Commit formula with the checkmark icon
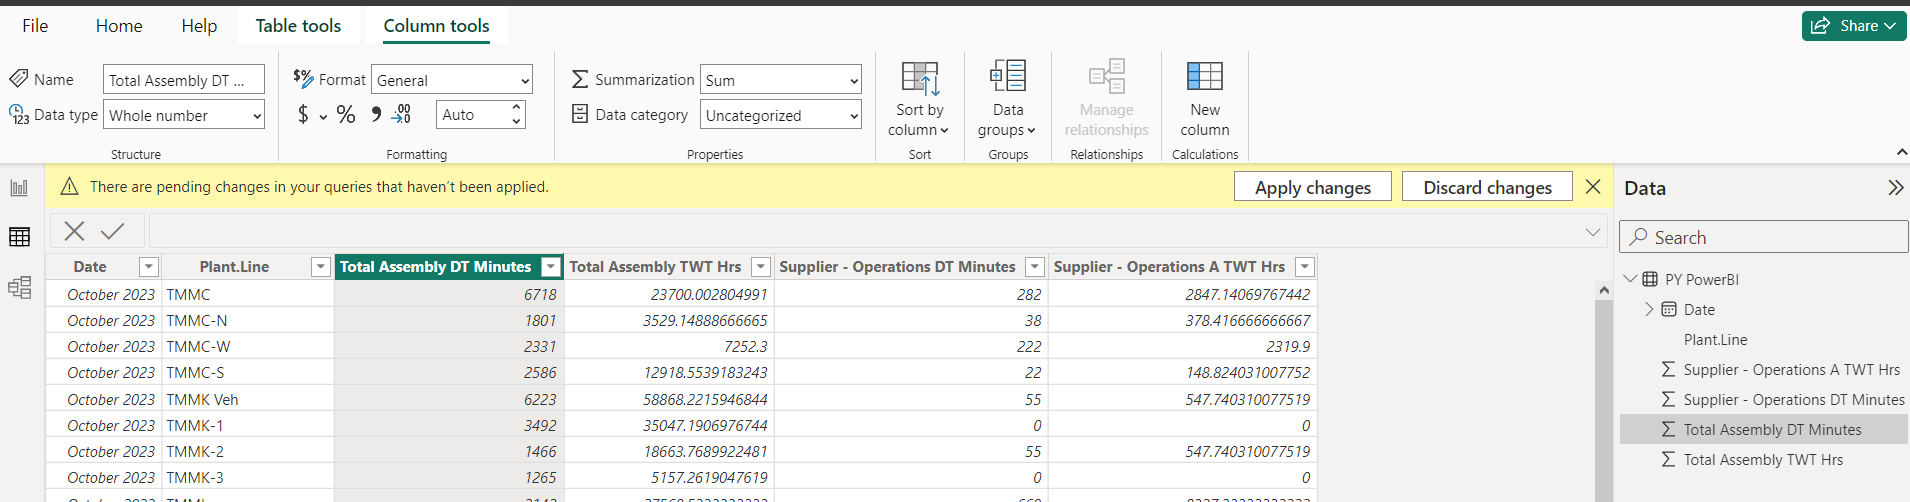The width and height of the screenshot is (1910, 502). (x=113, y=231)
